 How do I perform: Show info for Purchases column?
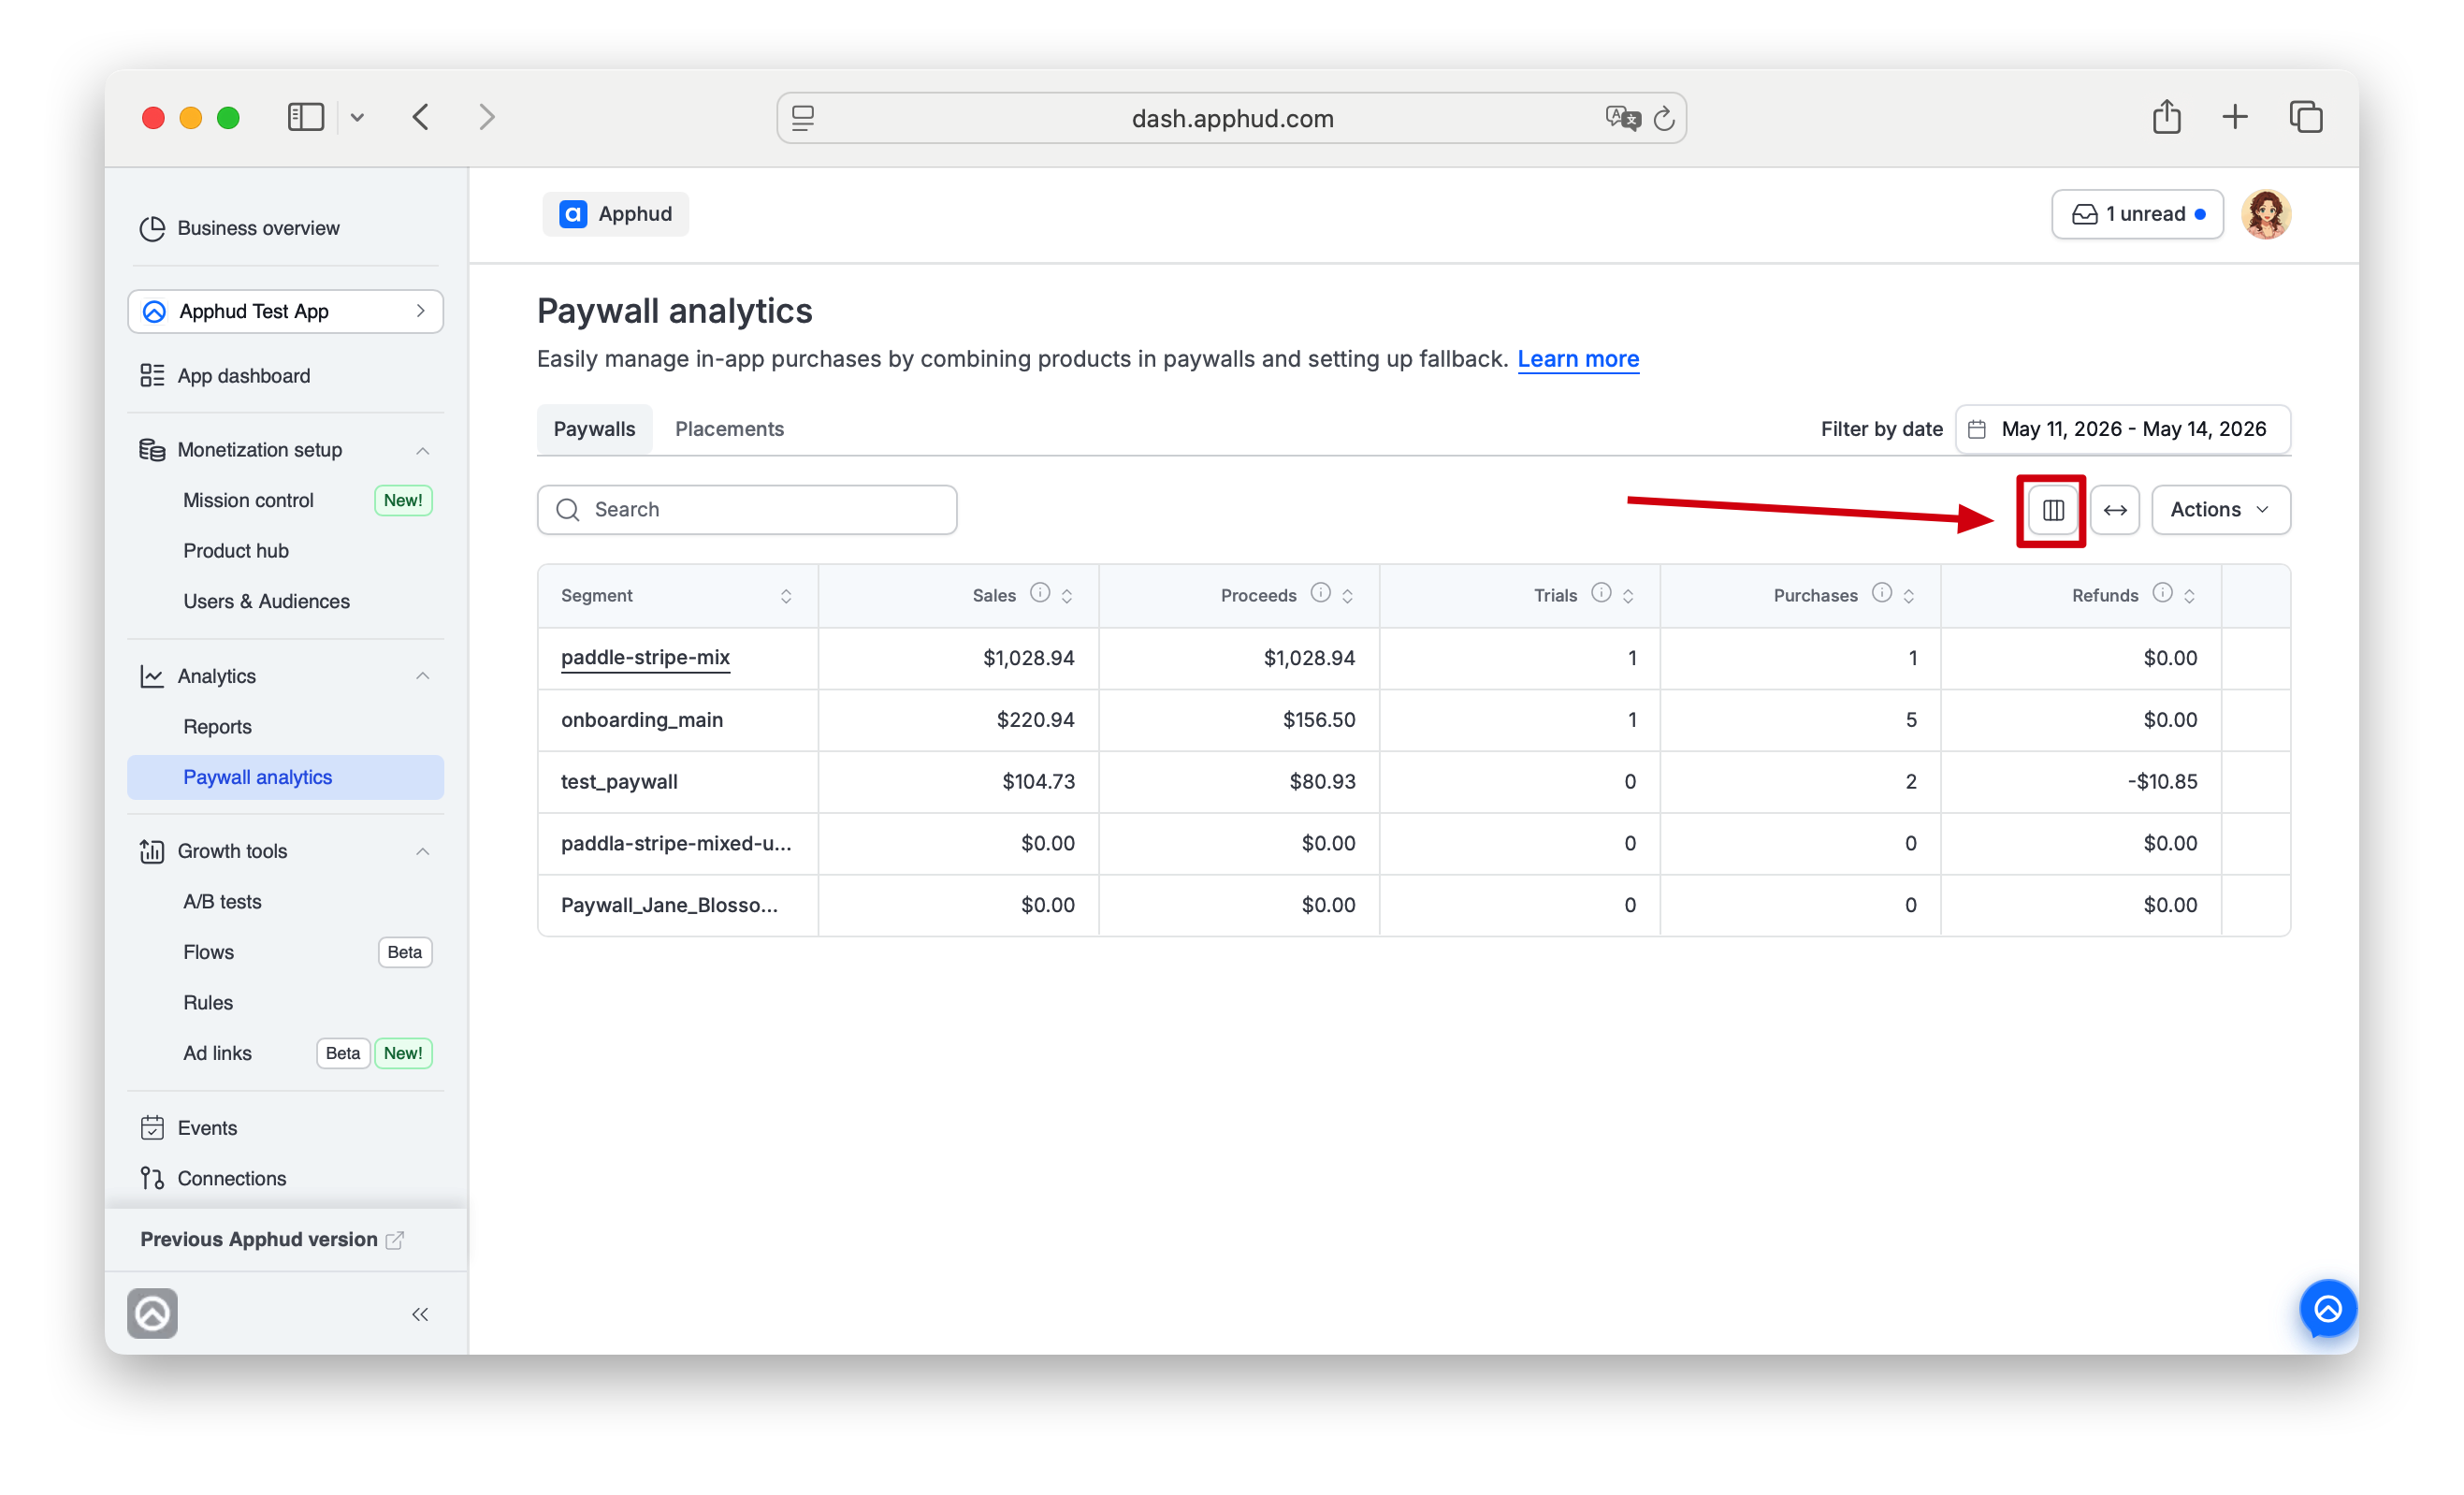[x=1881, y=593]
